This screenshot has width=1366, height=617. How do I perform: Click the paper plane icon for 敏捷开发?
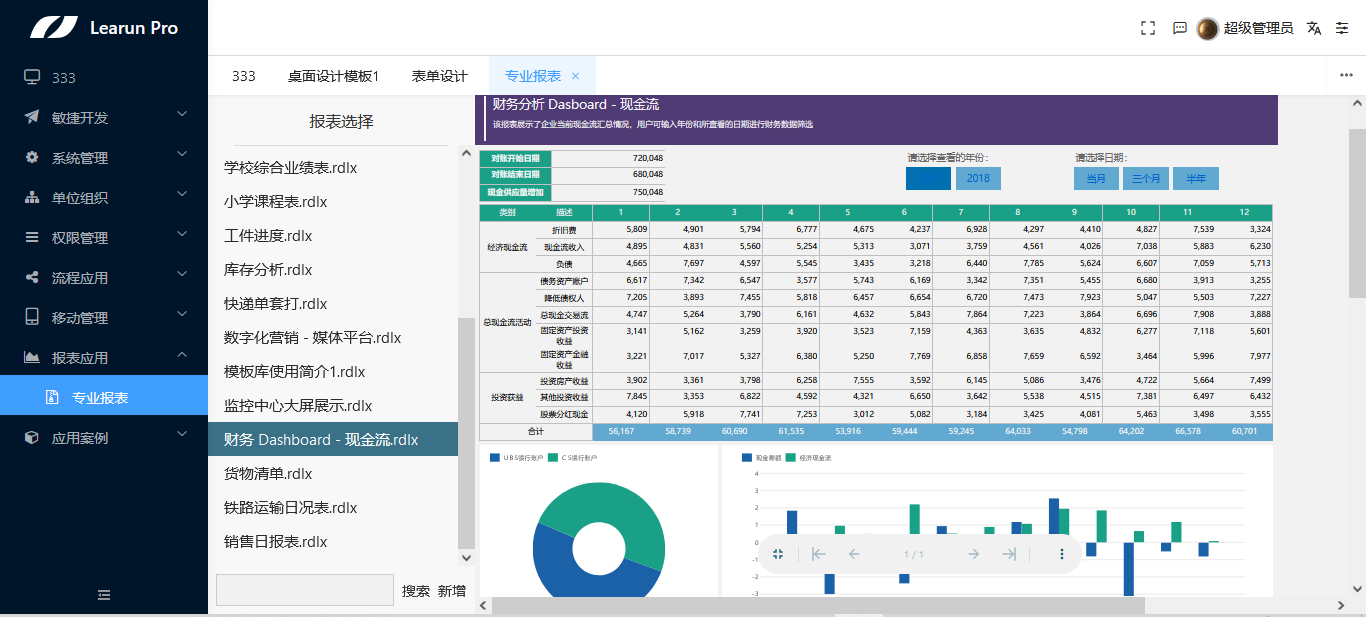[32, 117]
